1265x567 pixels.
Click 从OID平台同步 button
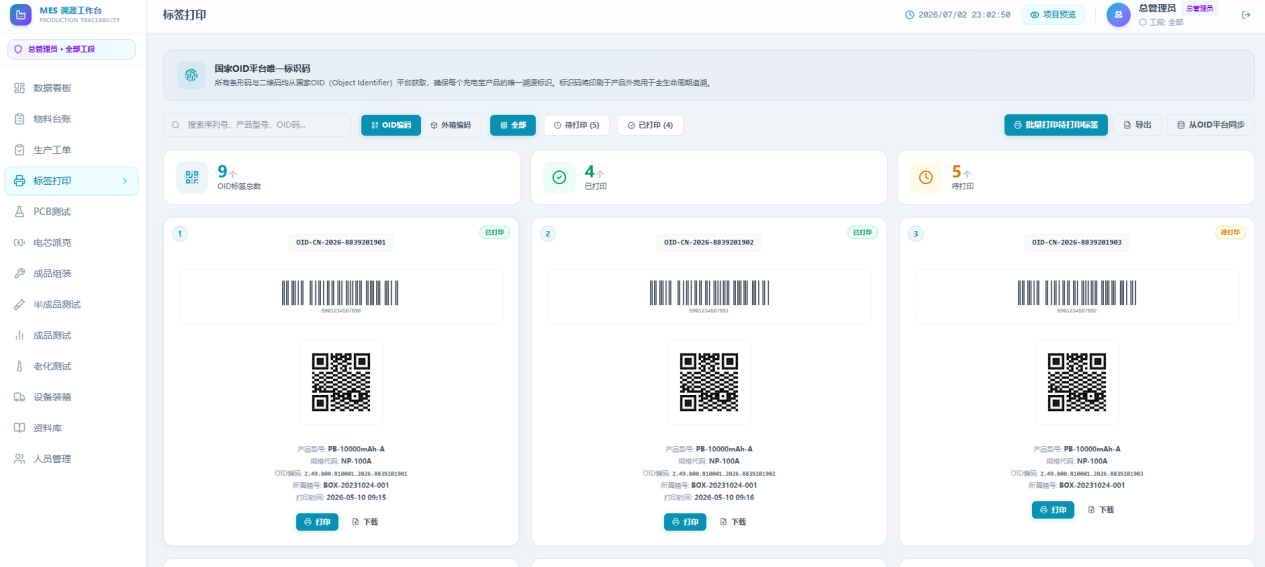point(1210,125)
